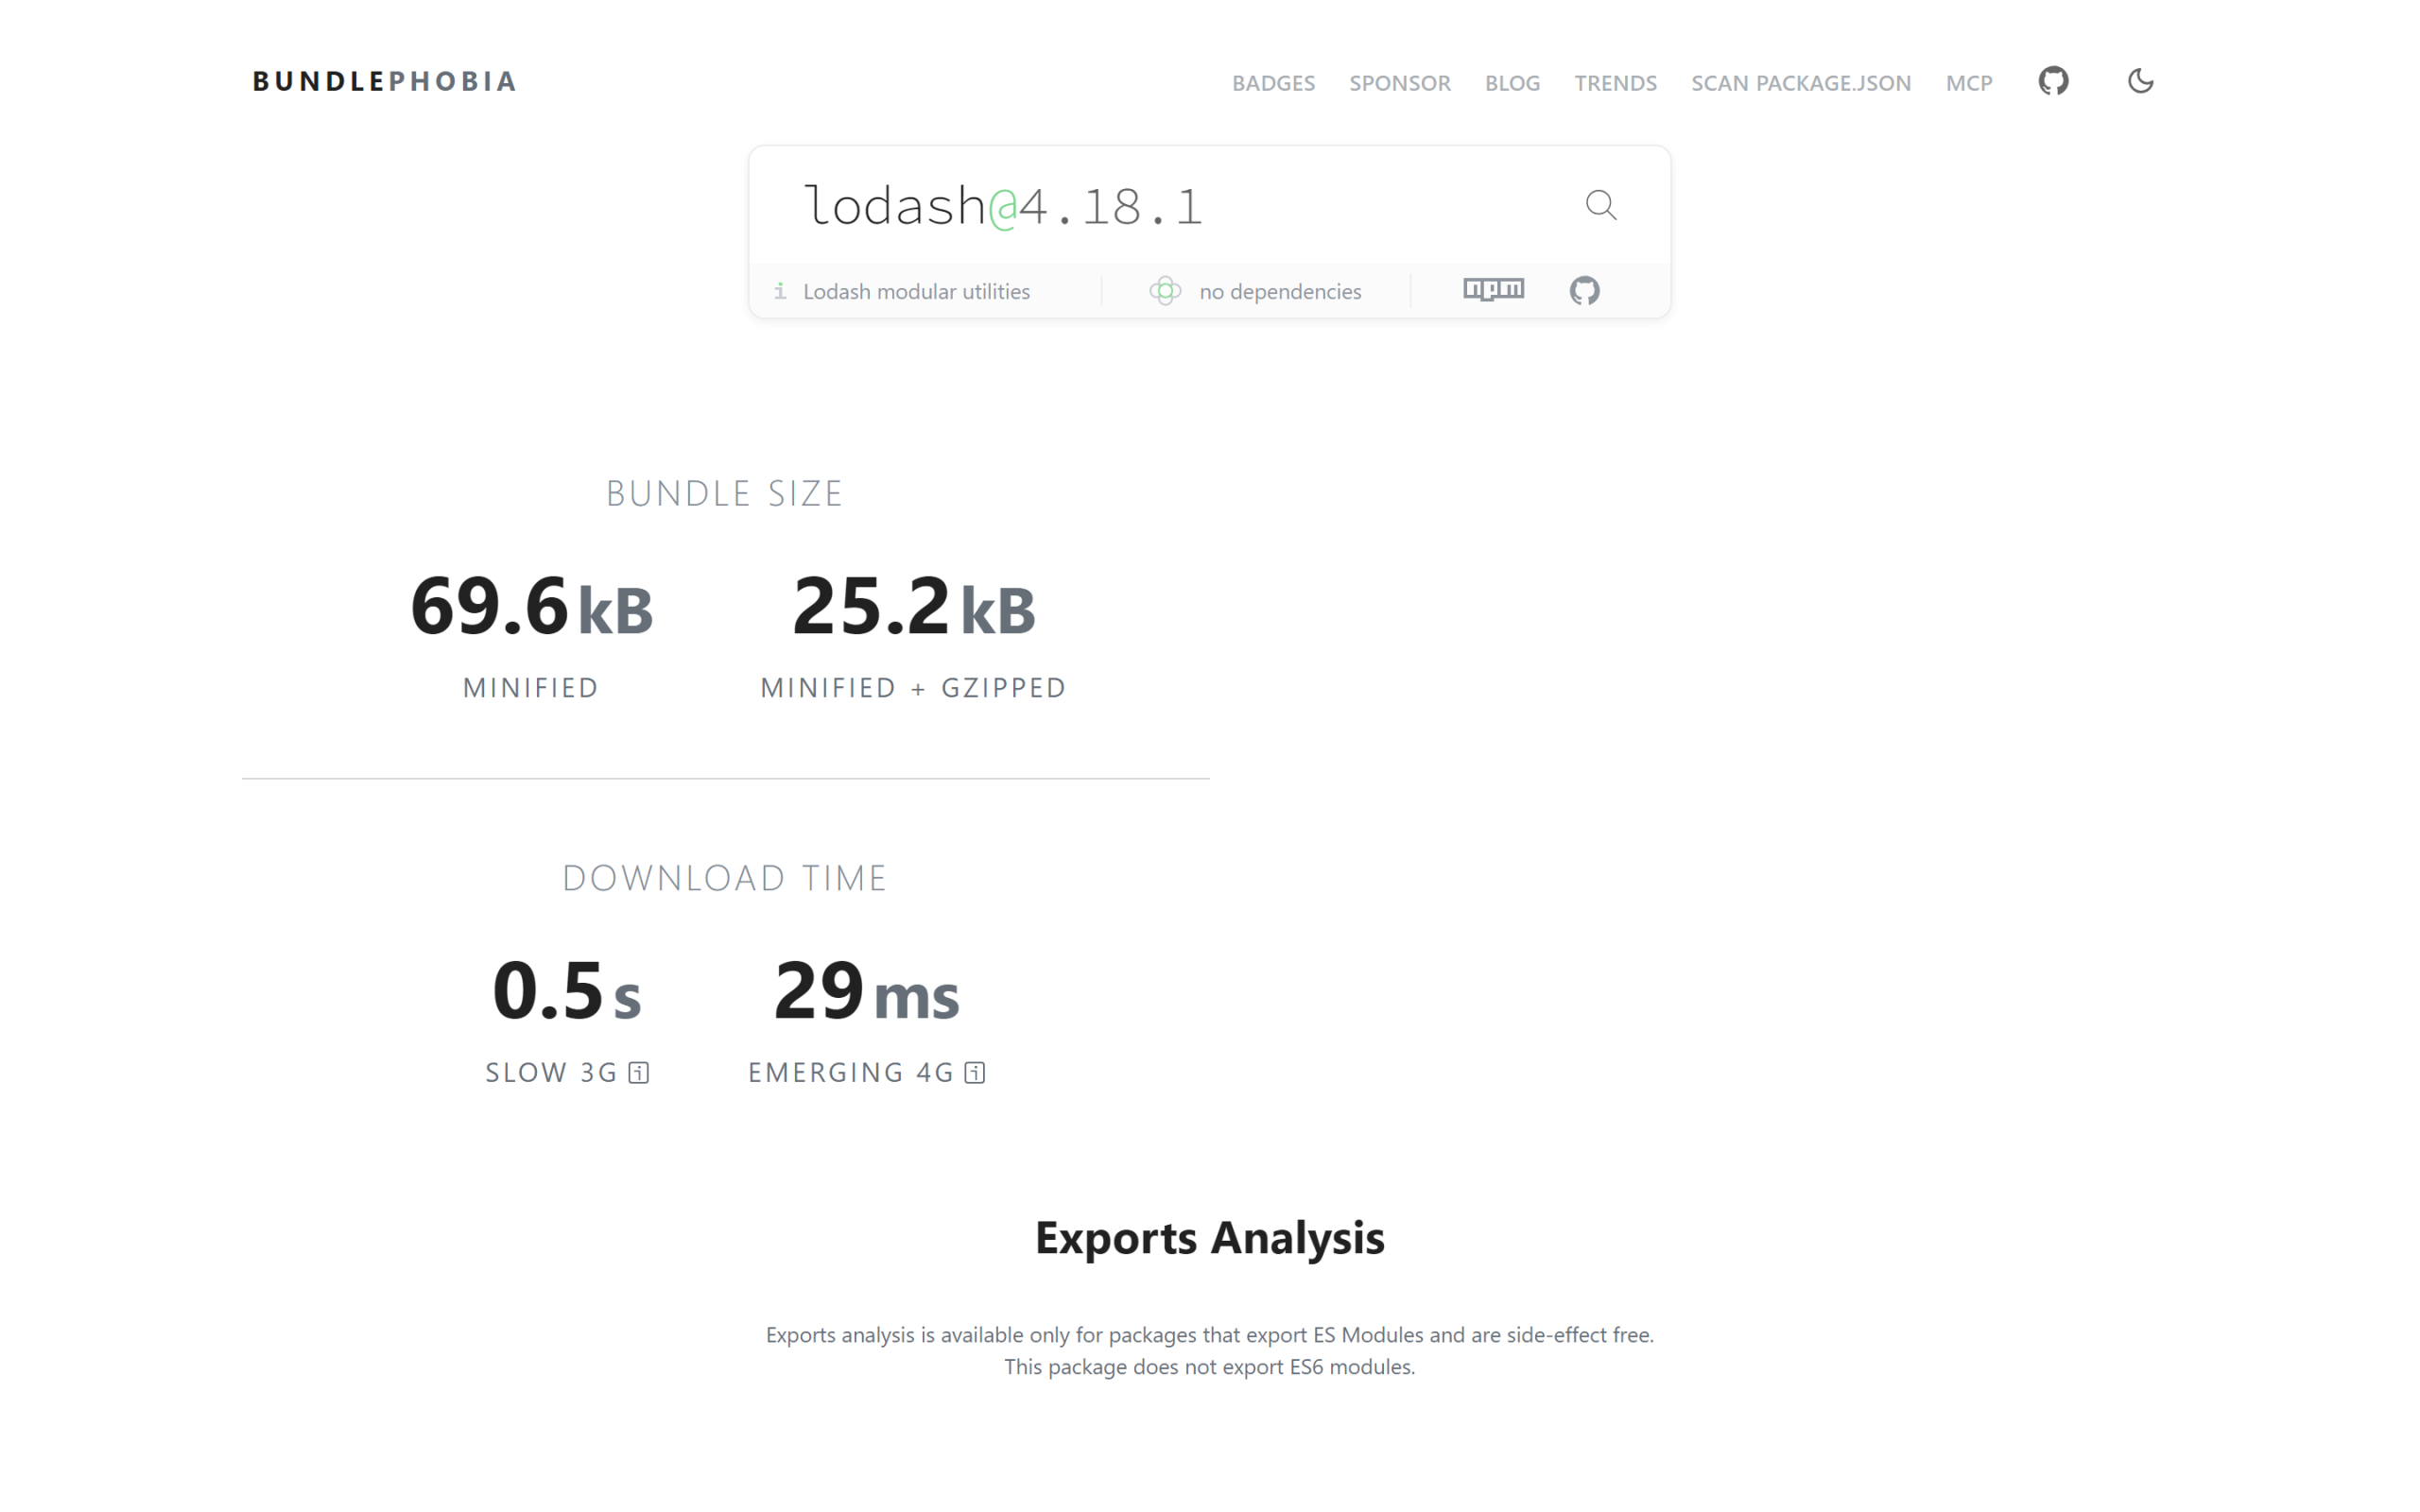
Task: Click the 29 ms download time value
Action: point(866,990)
